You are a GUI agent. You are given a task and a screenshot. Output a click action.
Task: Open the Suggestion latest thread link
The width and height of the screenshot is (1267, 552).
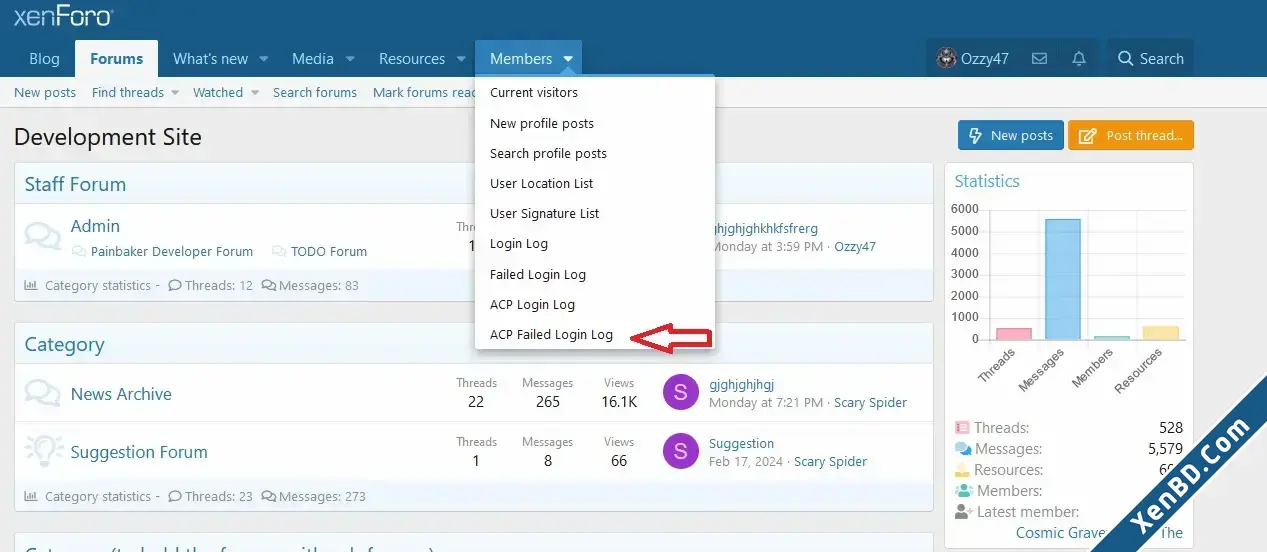tap(741, 443)
